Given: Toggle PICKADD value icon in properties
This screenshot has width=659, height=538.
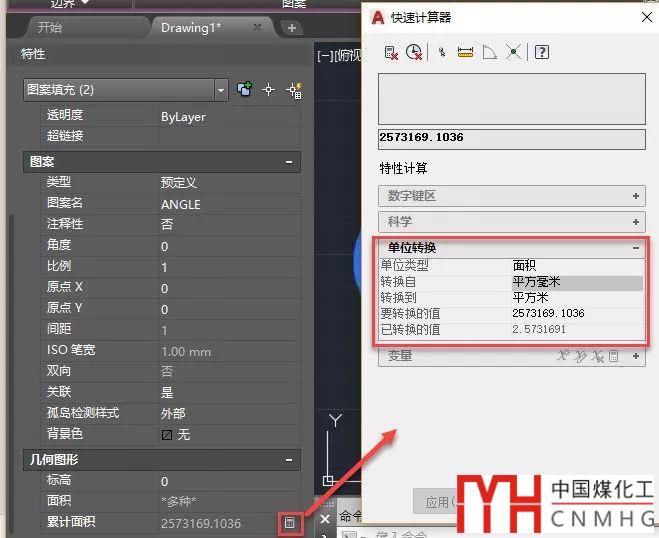Looking at the screenshot, I should point(244,90).
